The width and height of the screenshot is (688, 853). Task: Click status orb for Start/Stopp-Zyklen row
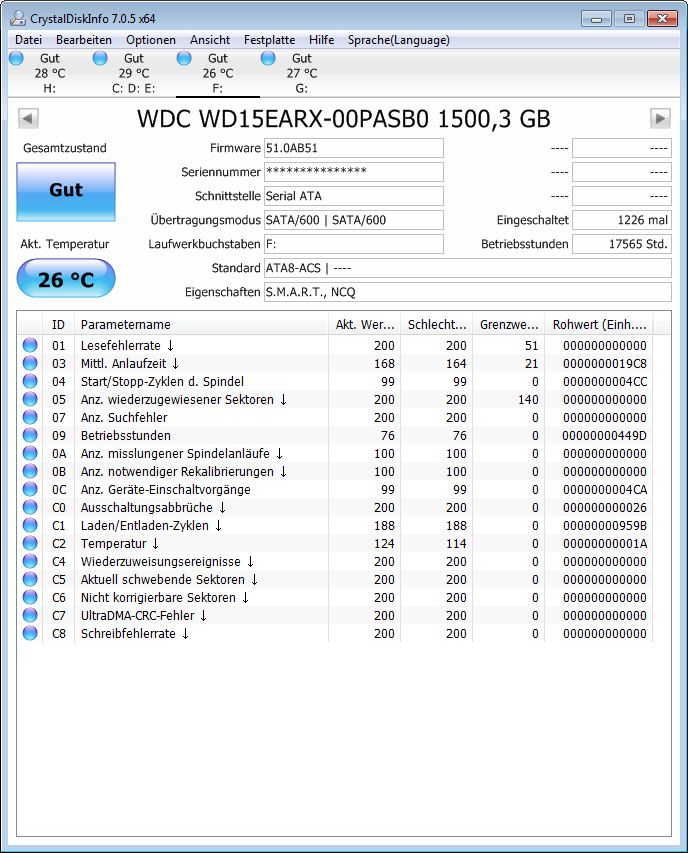[x=30, y=381]
